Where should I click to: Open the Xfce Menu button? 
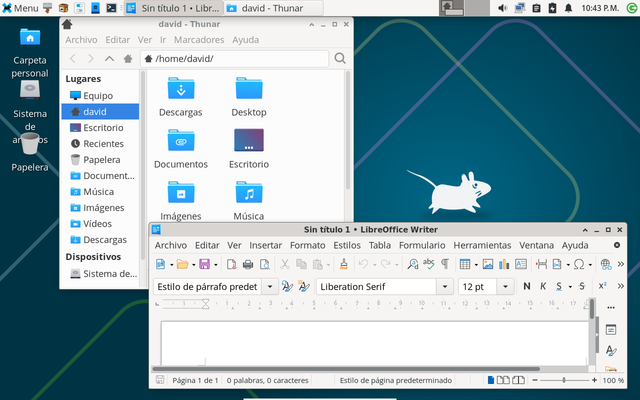tap(20, 8)
